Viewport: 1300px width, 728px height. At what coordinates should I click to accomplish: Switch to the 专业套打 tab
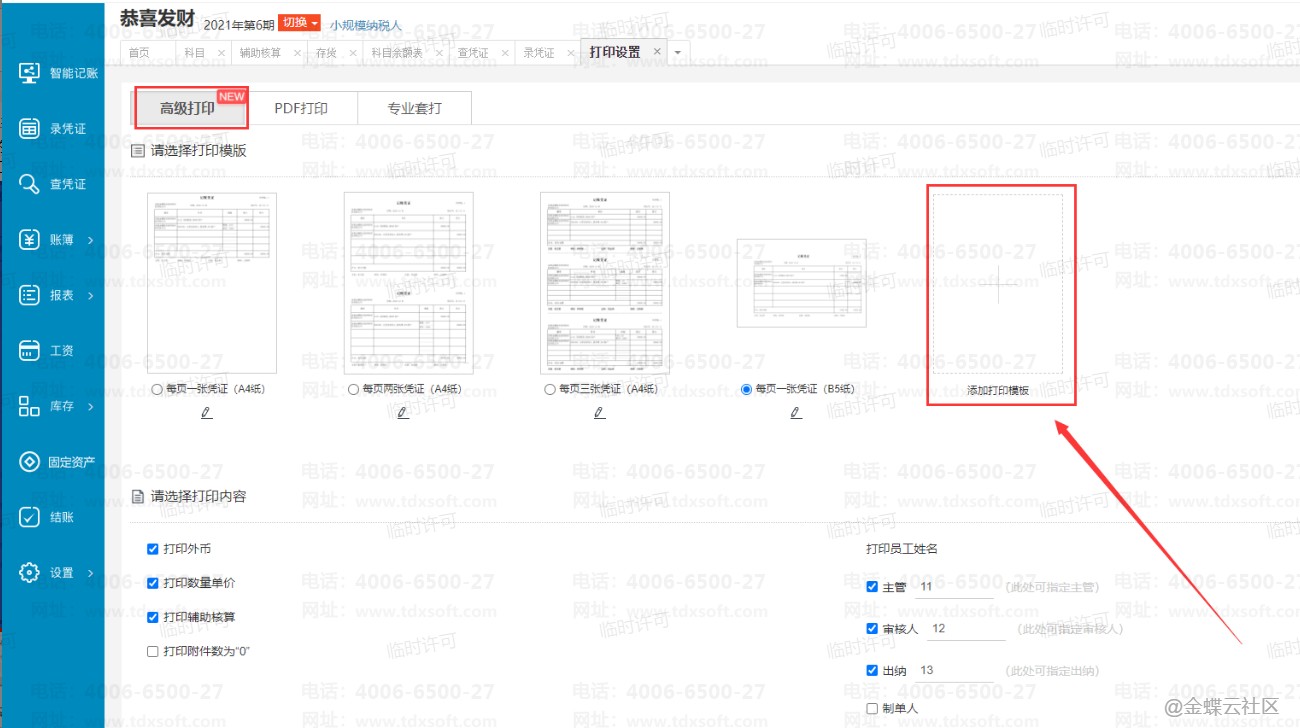point(414,109)
